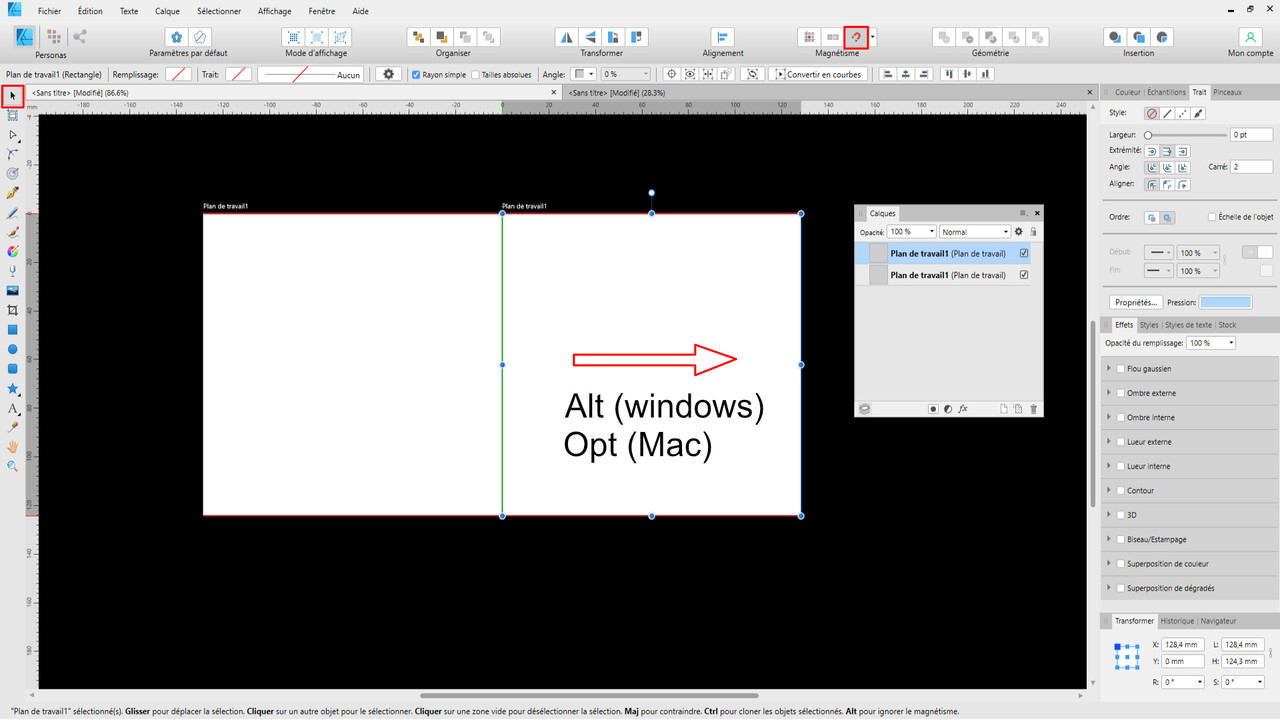Viewport: 1280px width, 720px height.
Task: Select the Node tool
Action: point(13,134)
